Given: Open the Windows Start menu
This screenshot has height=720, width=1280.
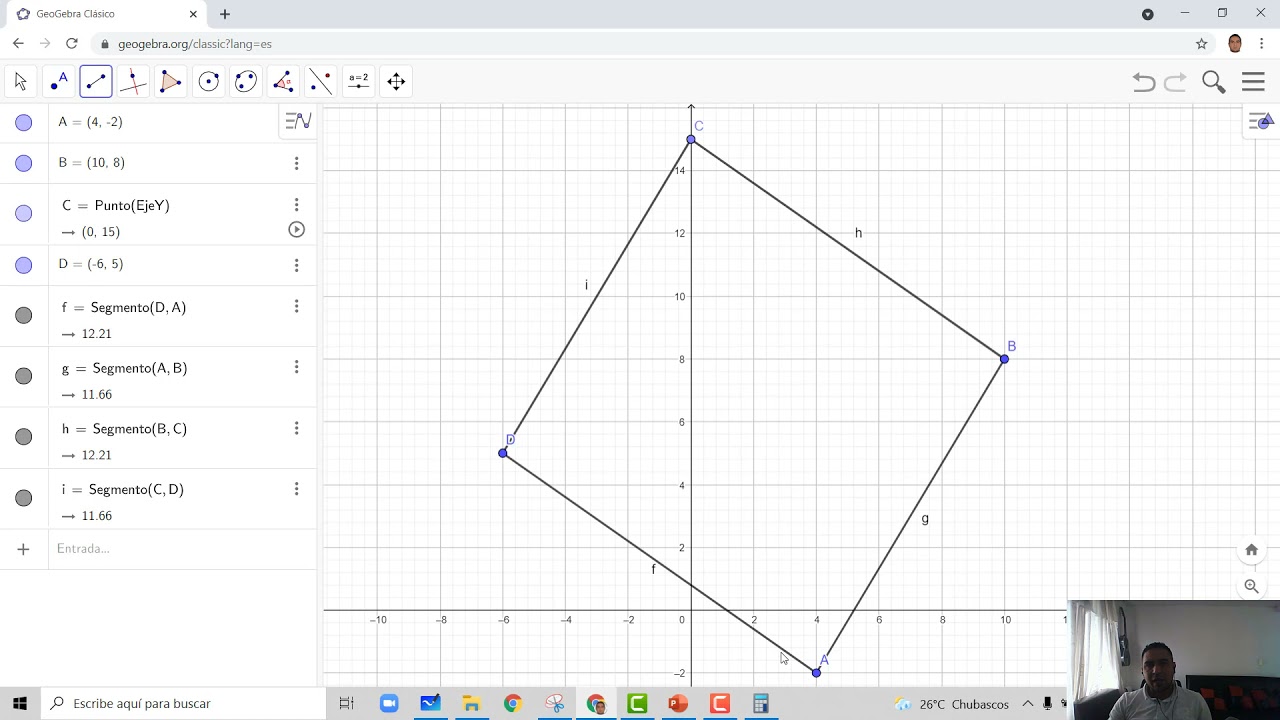Looking at the screenshot, I should (x=20, y=704).
